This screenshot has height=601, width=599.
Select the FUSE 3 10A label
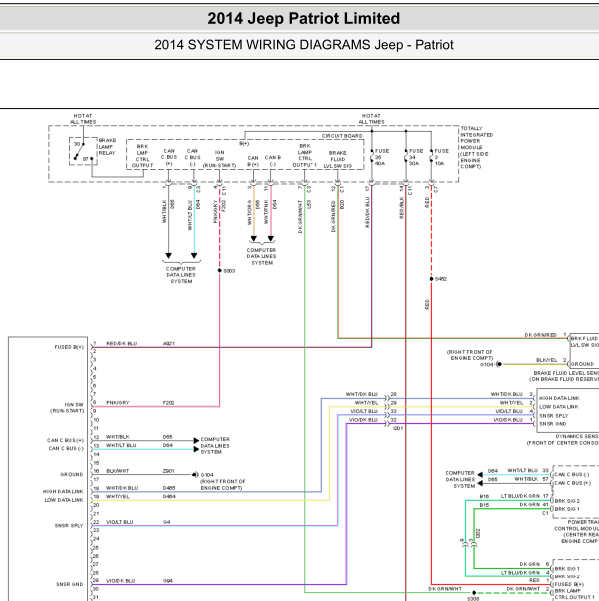tap(441, 157)
